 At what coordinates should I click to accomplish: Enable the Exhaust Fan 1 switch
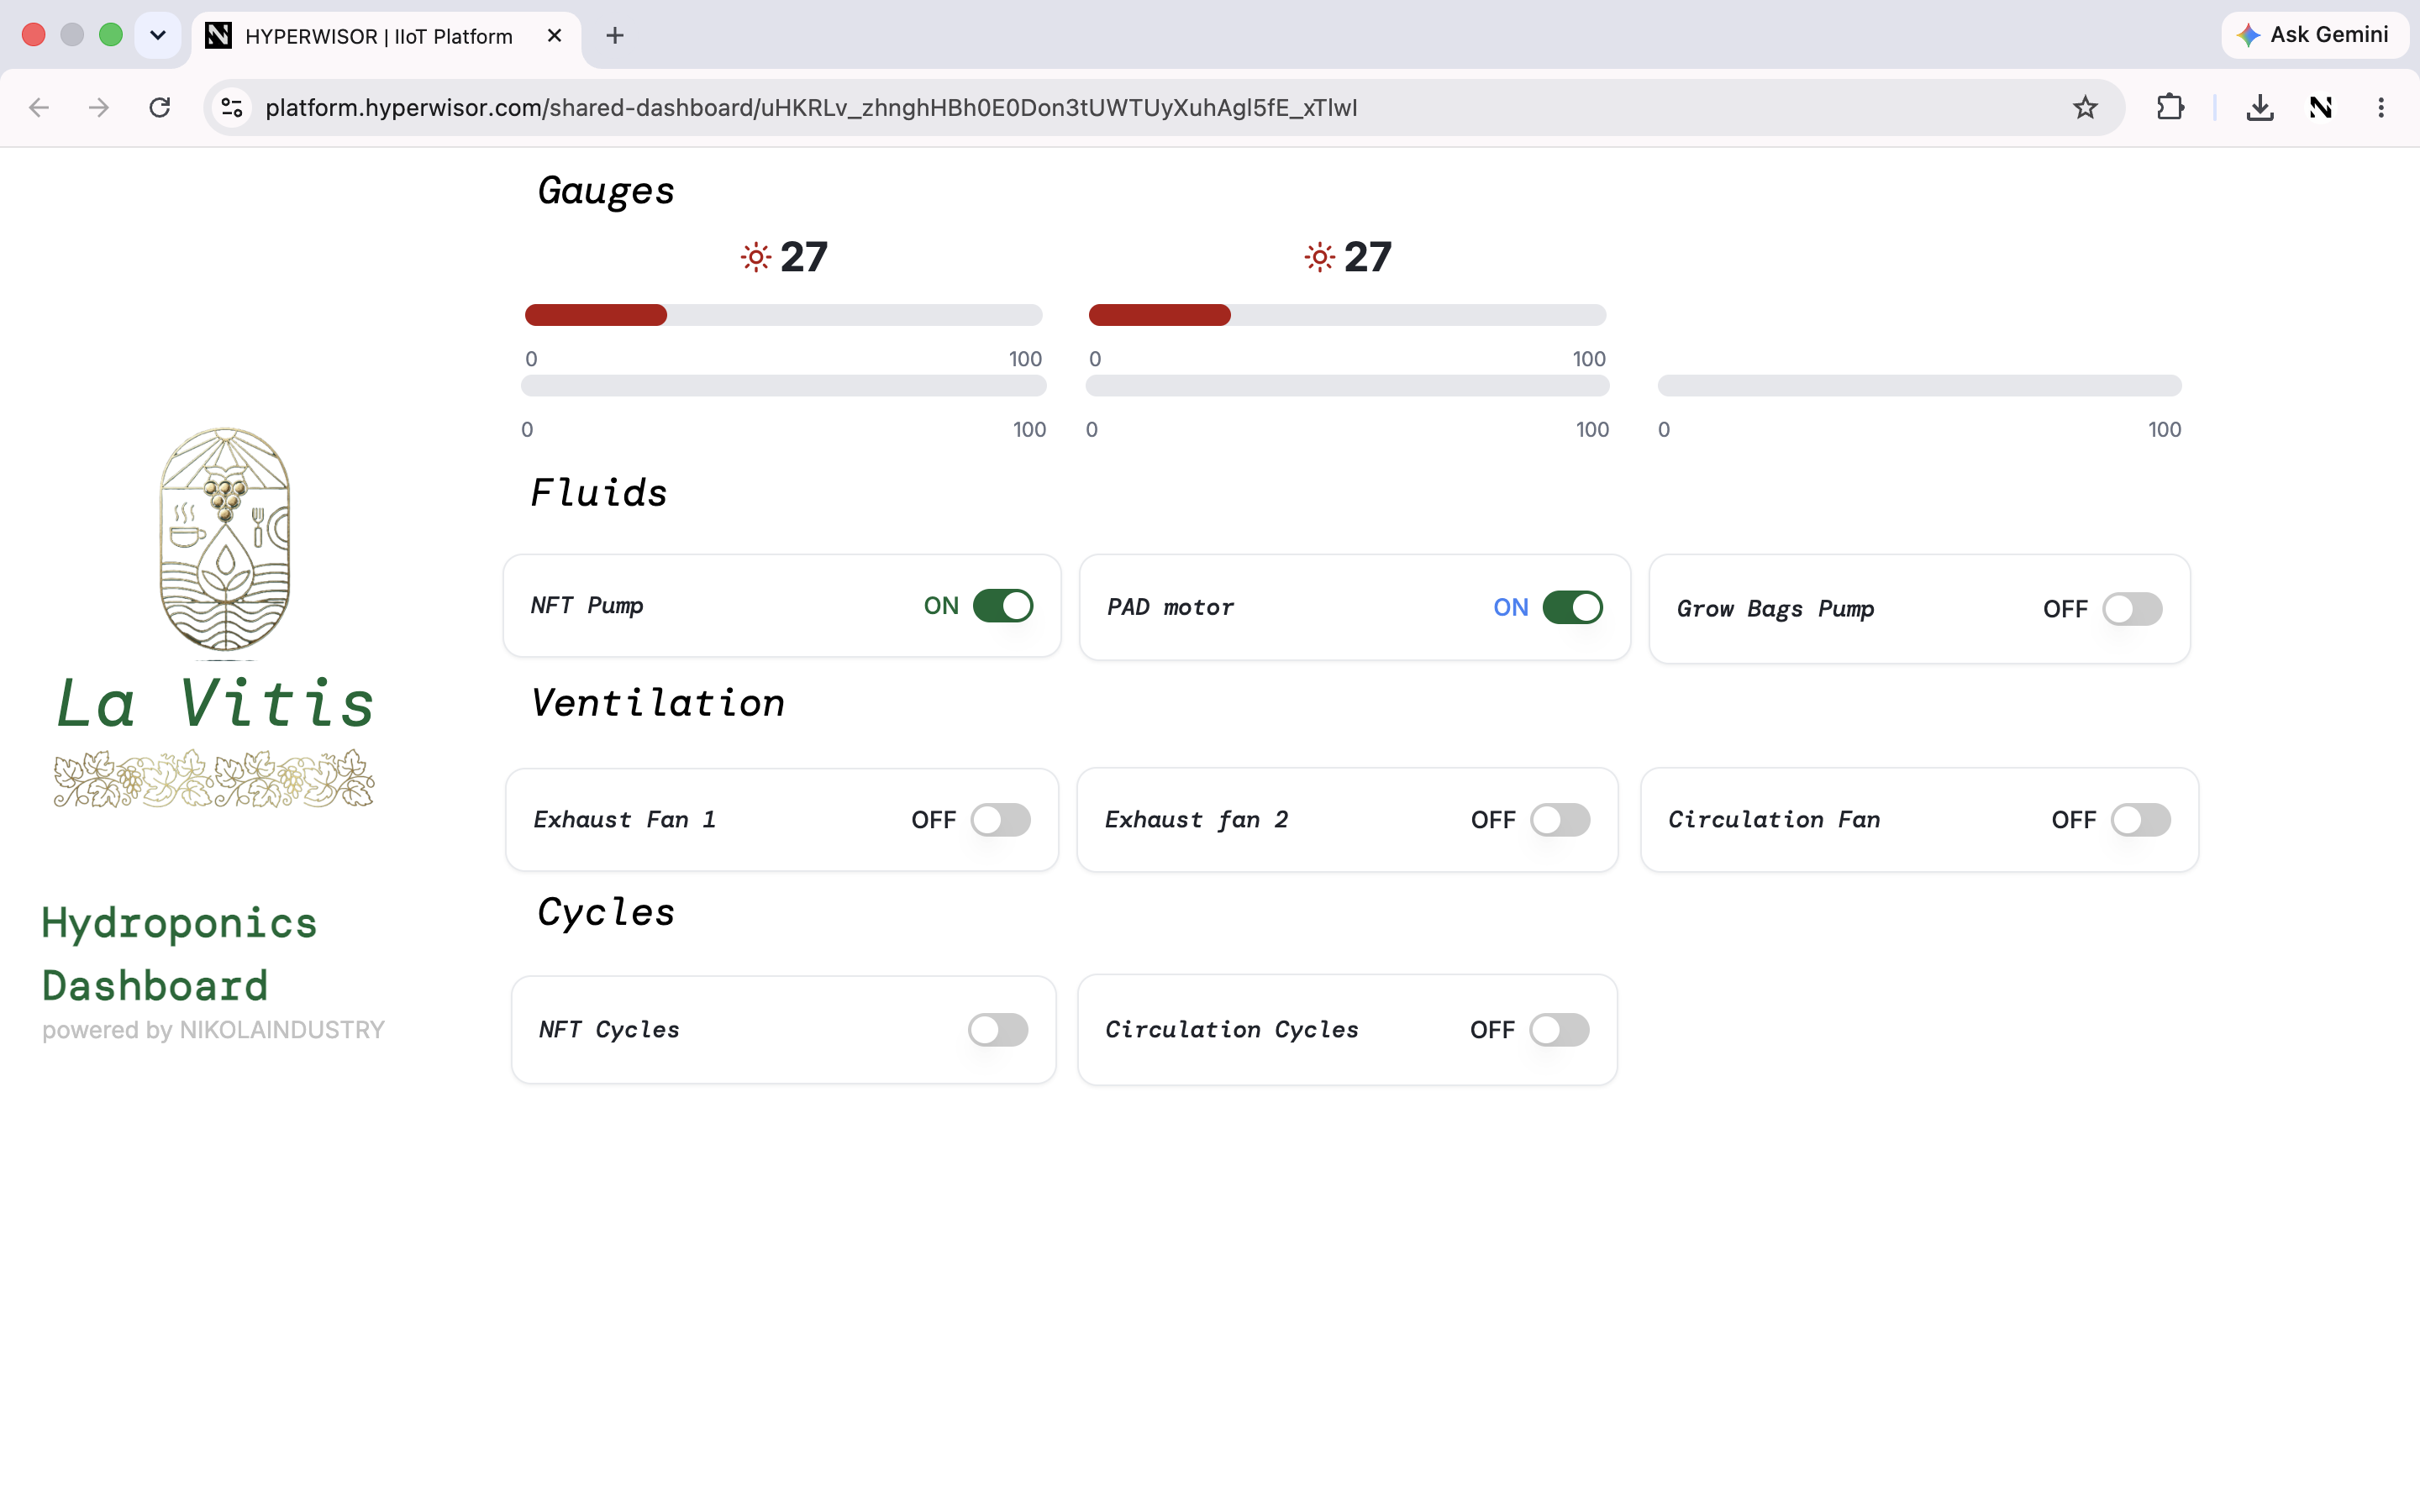click(1000, 820)
